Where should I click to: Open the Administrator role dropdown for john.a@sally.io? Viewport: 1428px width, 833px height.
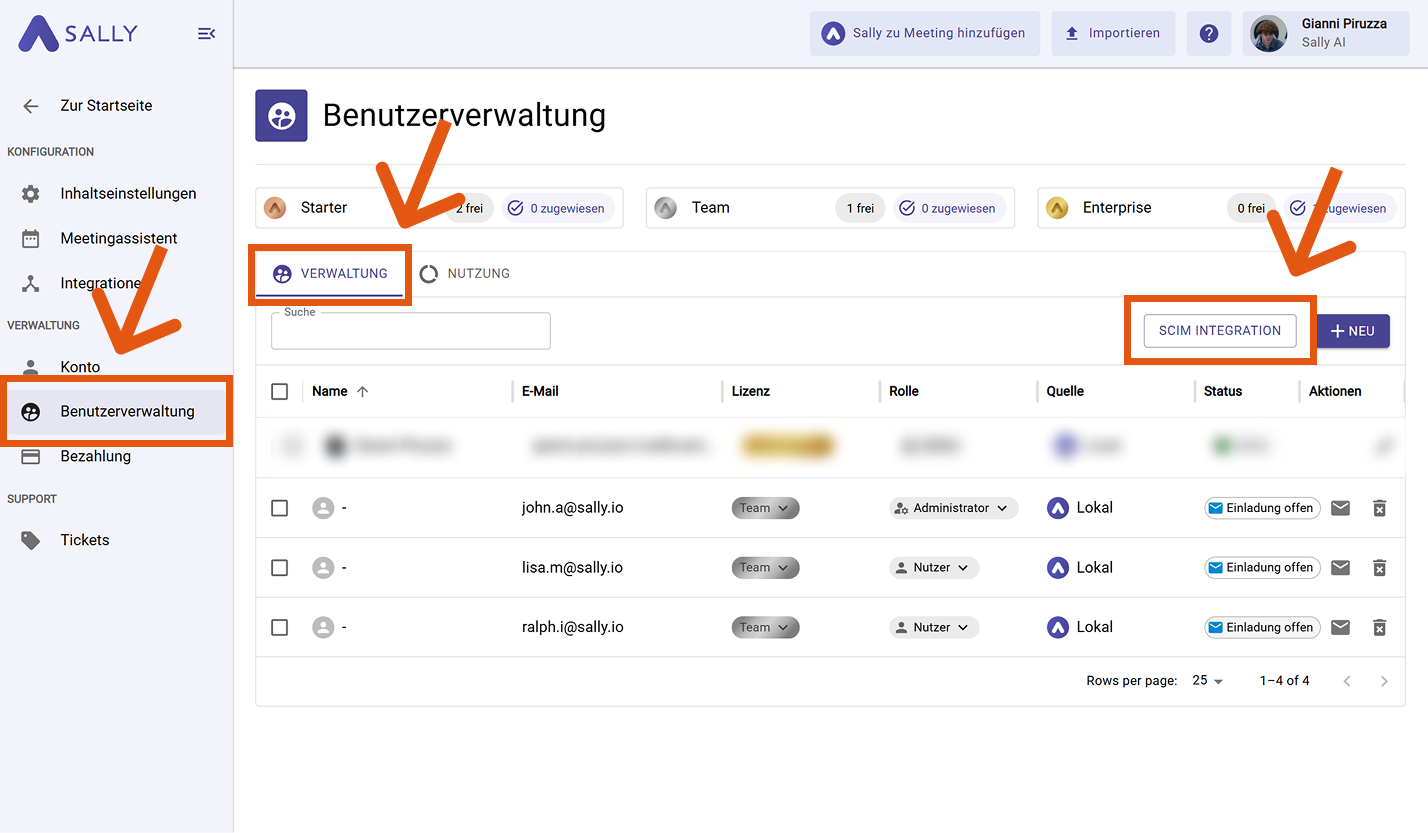click(x=952, y=508)
